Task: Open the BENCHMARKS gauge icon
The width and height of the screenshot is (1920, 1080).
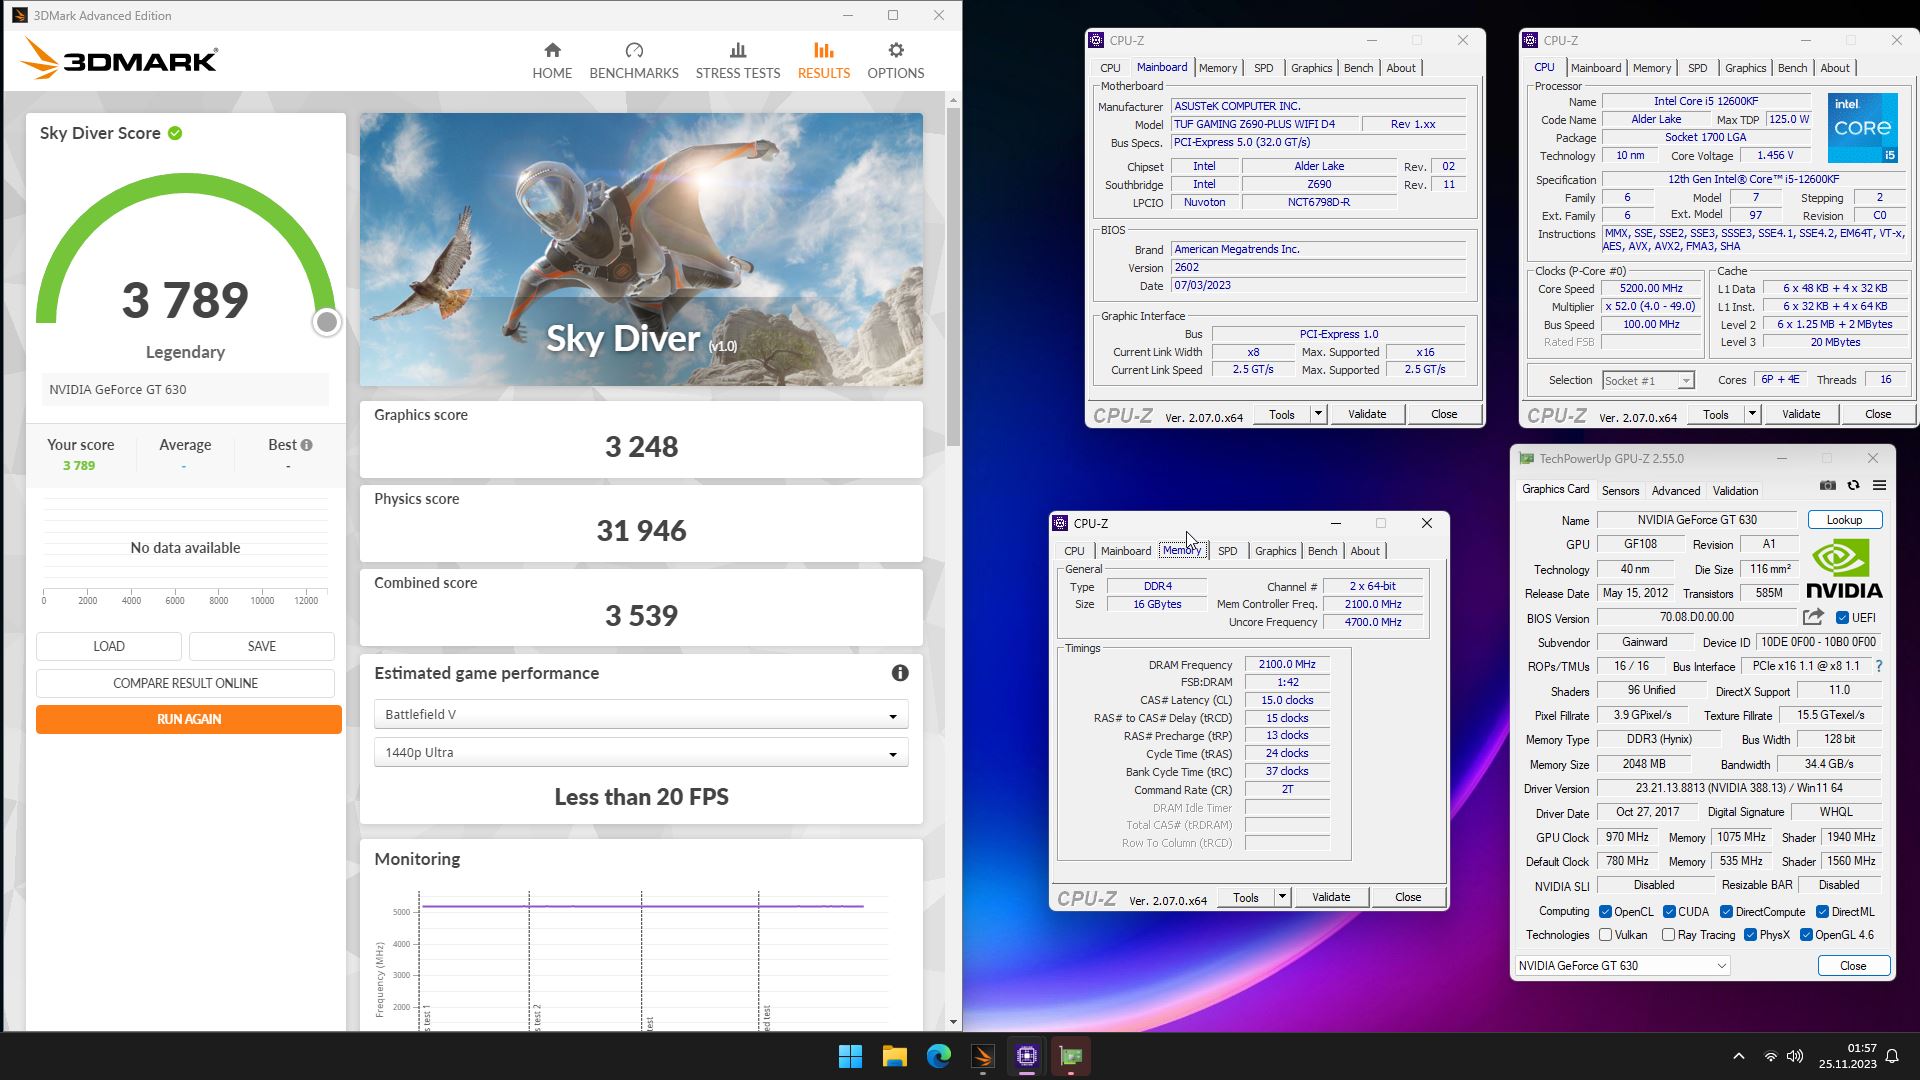Action: coord(634,50)
